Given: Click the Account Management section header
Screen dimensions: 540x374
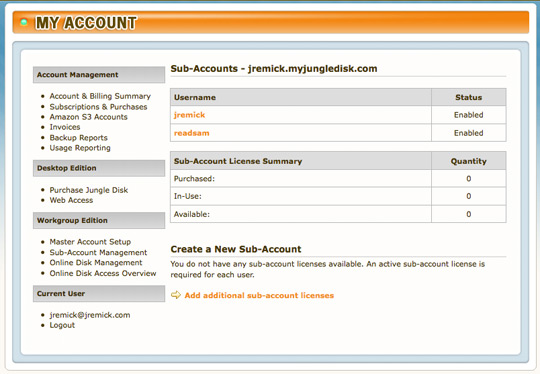Looking at the screenshot, I should [99, 75].
